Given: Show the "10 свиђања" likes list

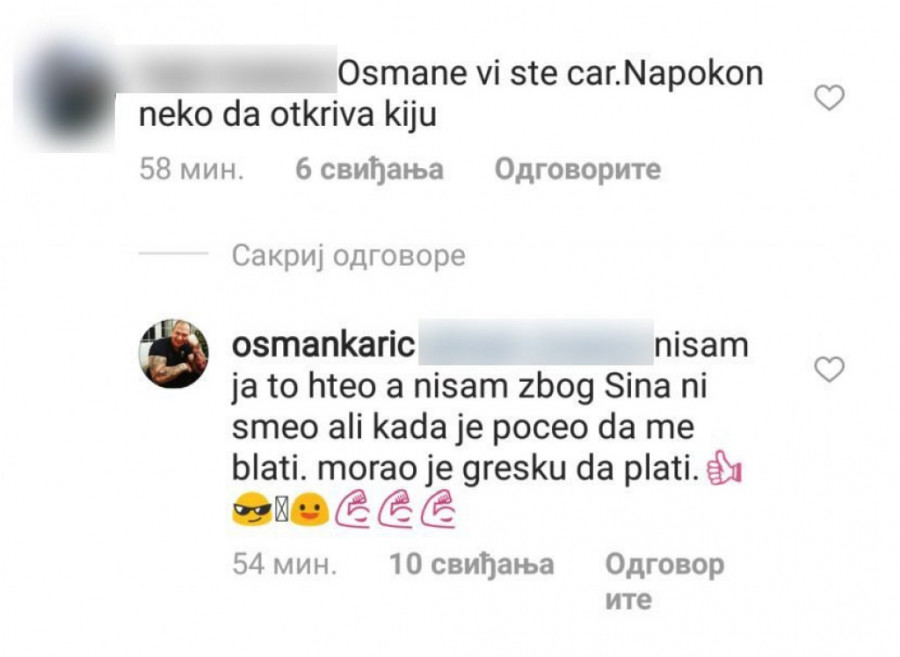Looking at the screenshot, I should click(x=471, y=564).
